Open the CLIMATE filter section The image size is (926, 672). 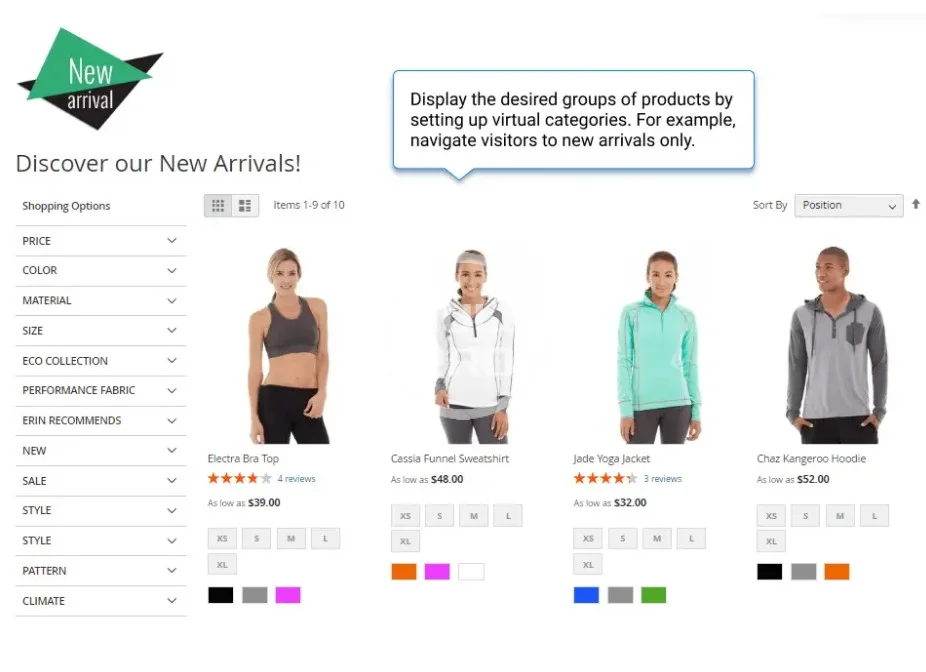click(101, 601)
